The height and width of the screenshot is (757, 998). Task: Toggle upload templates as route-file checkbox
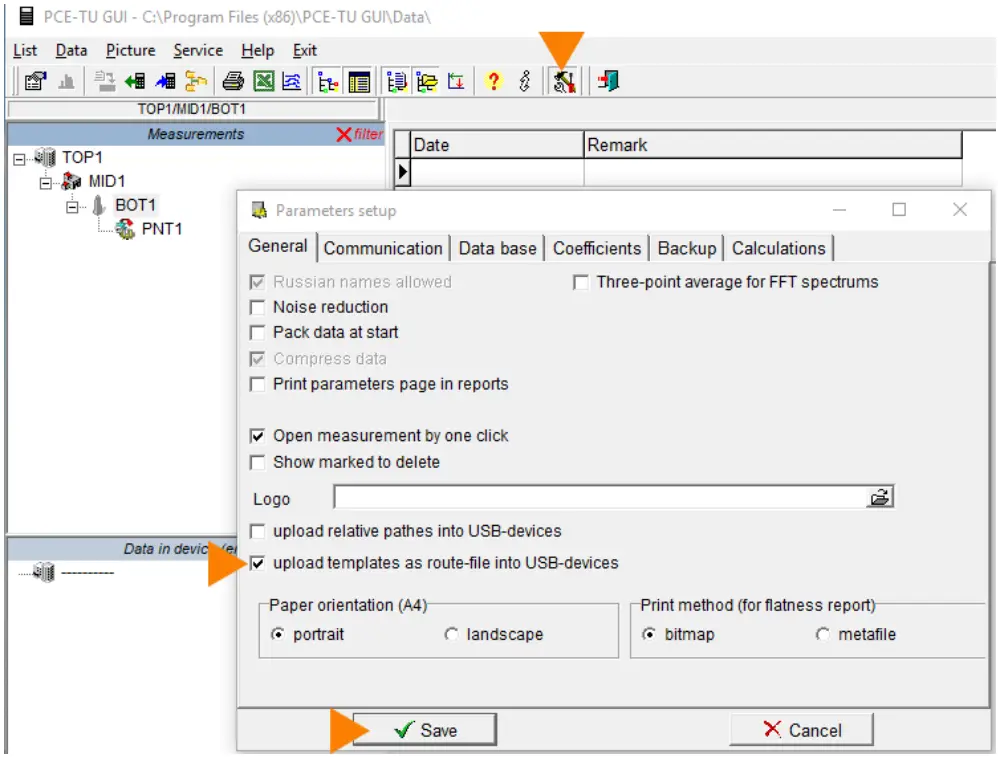258,563
